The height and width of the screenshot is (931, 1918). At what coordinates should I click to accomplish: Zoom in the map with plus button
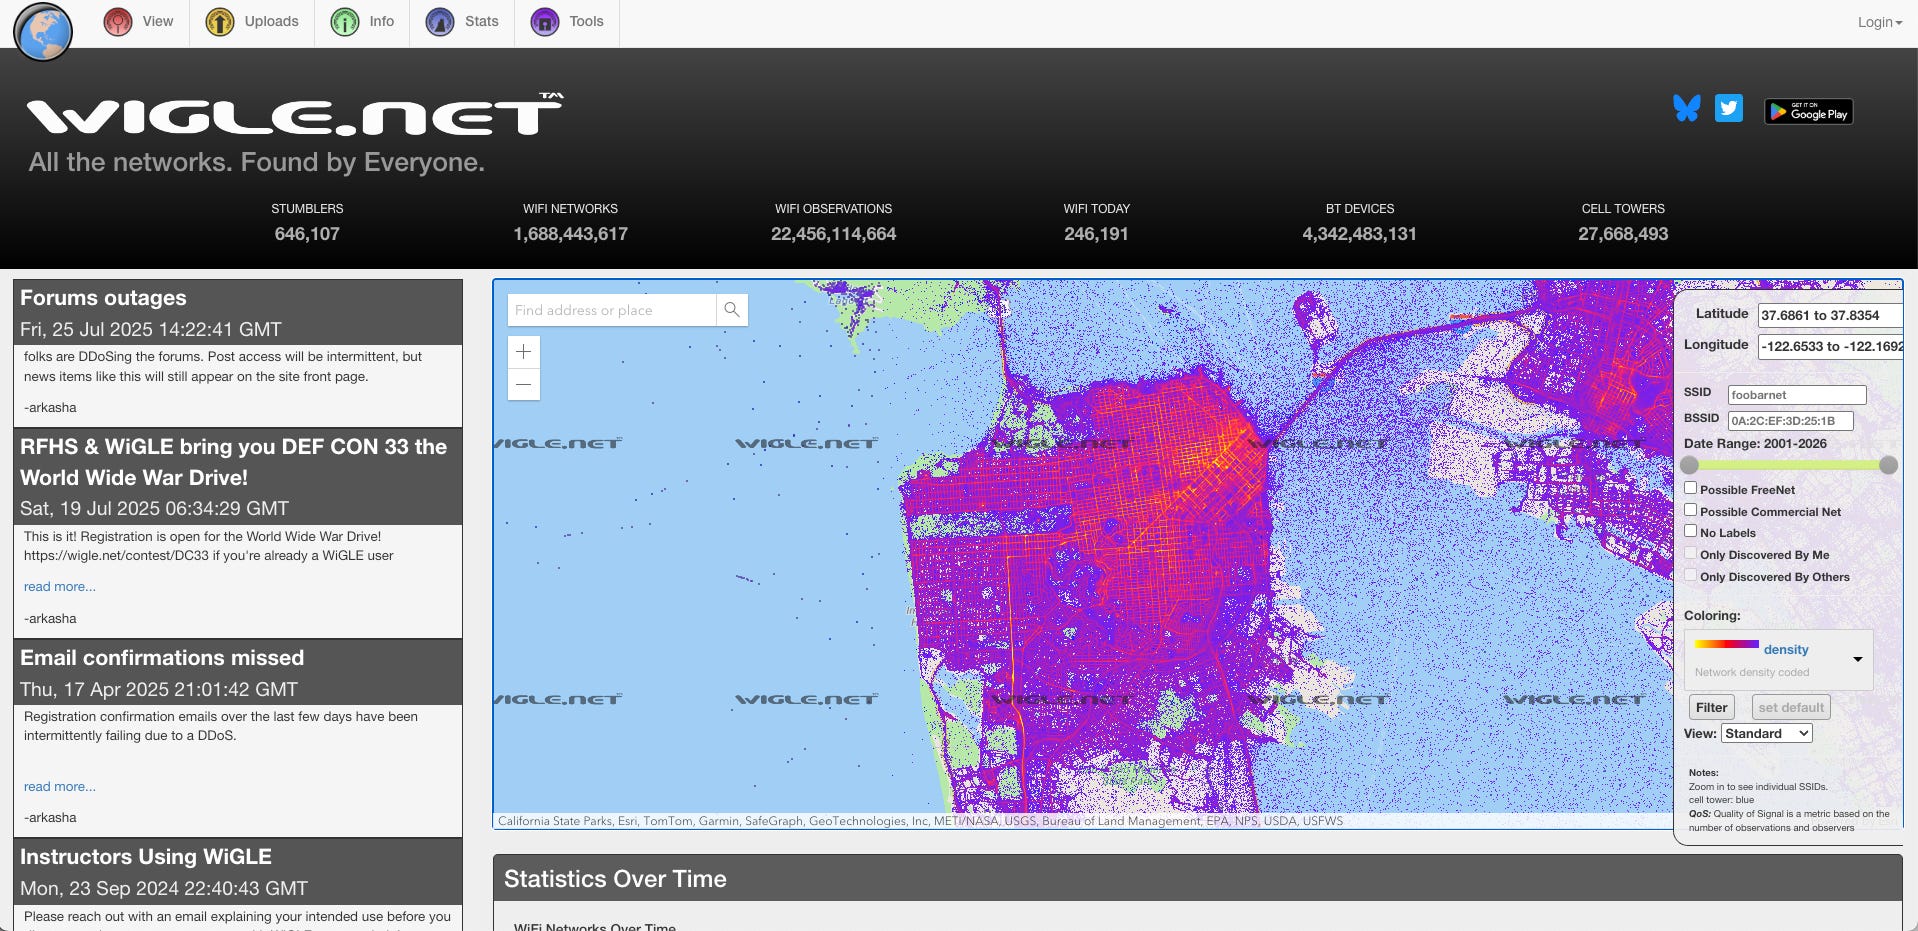tap(524, 352)
